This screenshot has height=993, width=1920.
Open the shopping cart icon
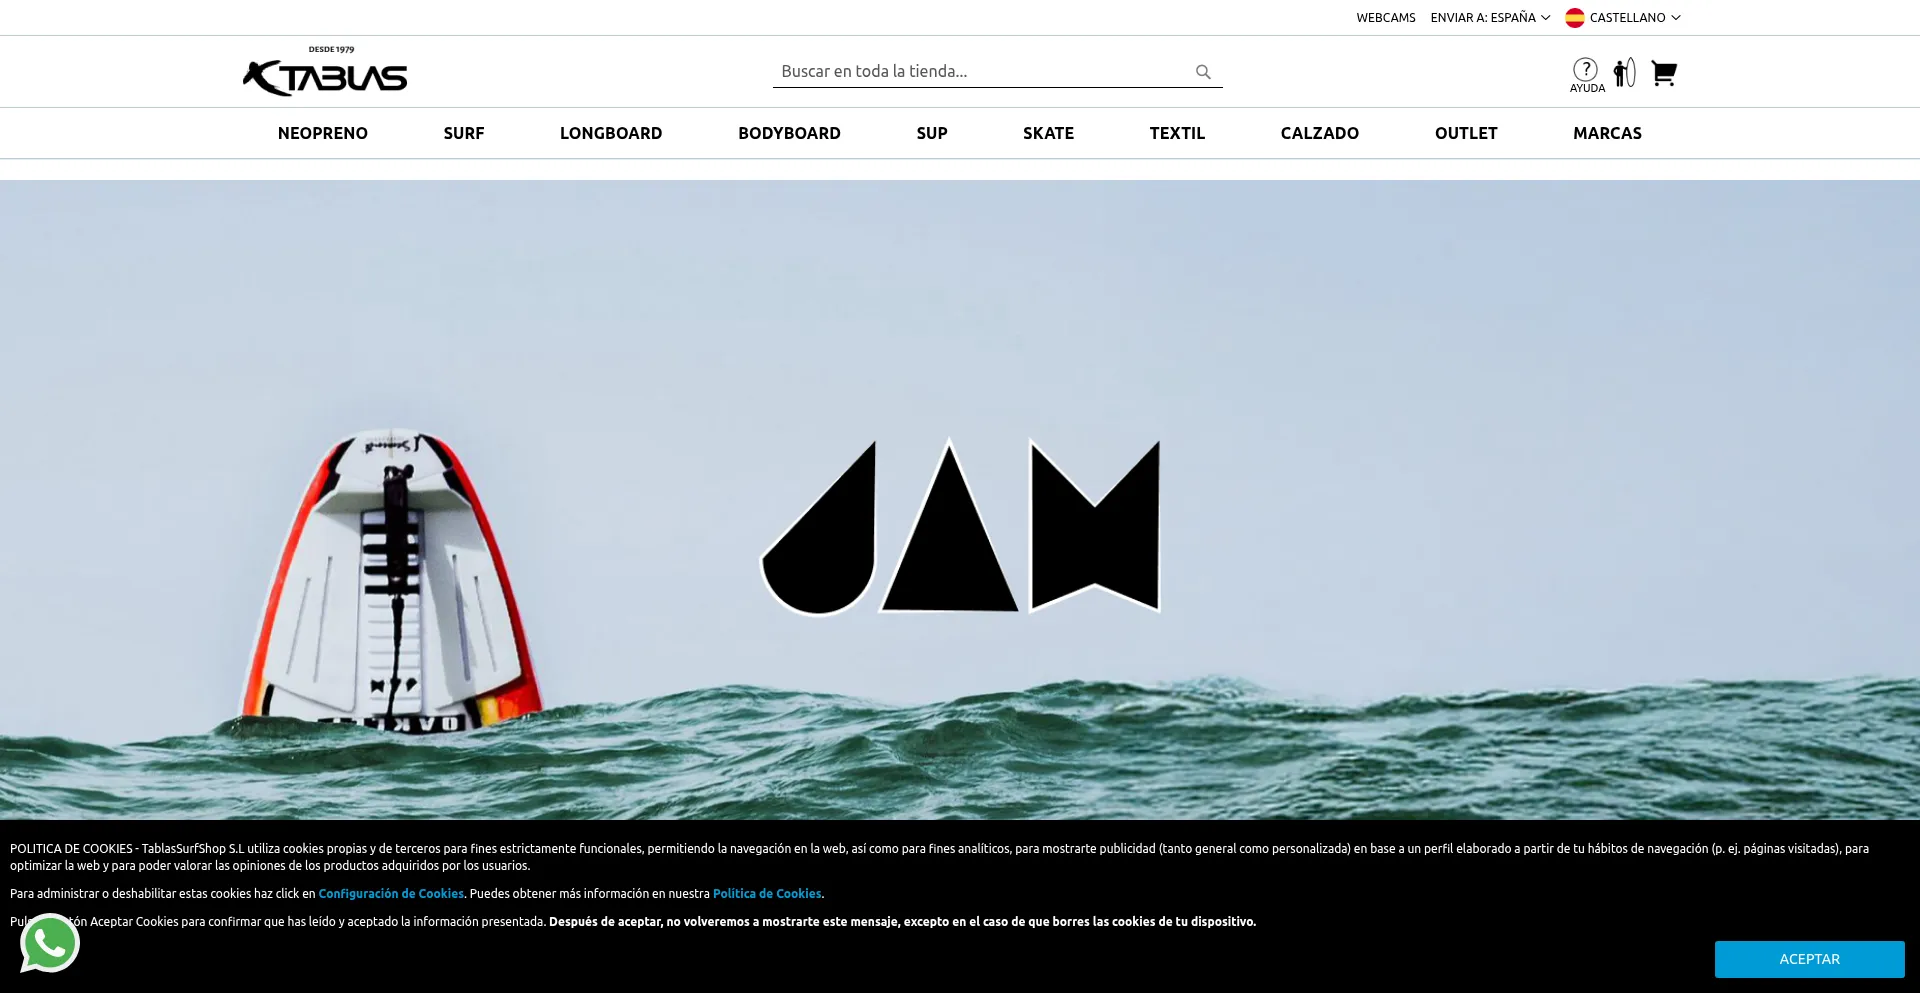[x=1664, y=73]
